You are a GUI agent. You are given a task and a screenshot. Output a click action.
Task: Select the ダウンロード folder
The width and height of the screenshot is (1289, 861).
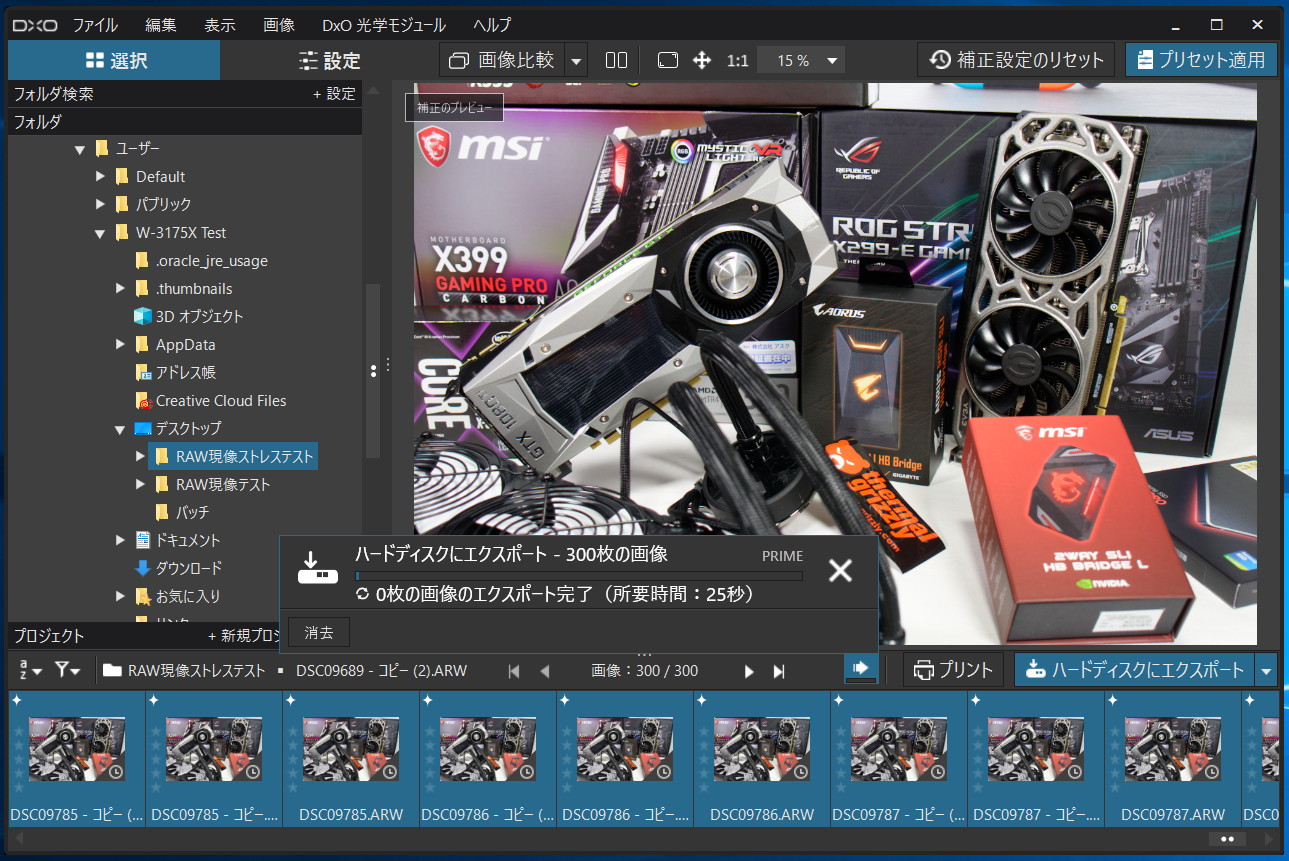point(178,568)
